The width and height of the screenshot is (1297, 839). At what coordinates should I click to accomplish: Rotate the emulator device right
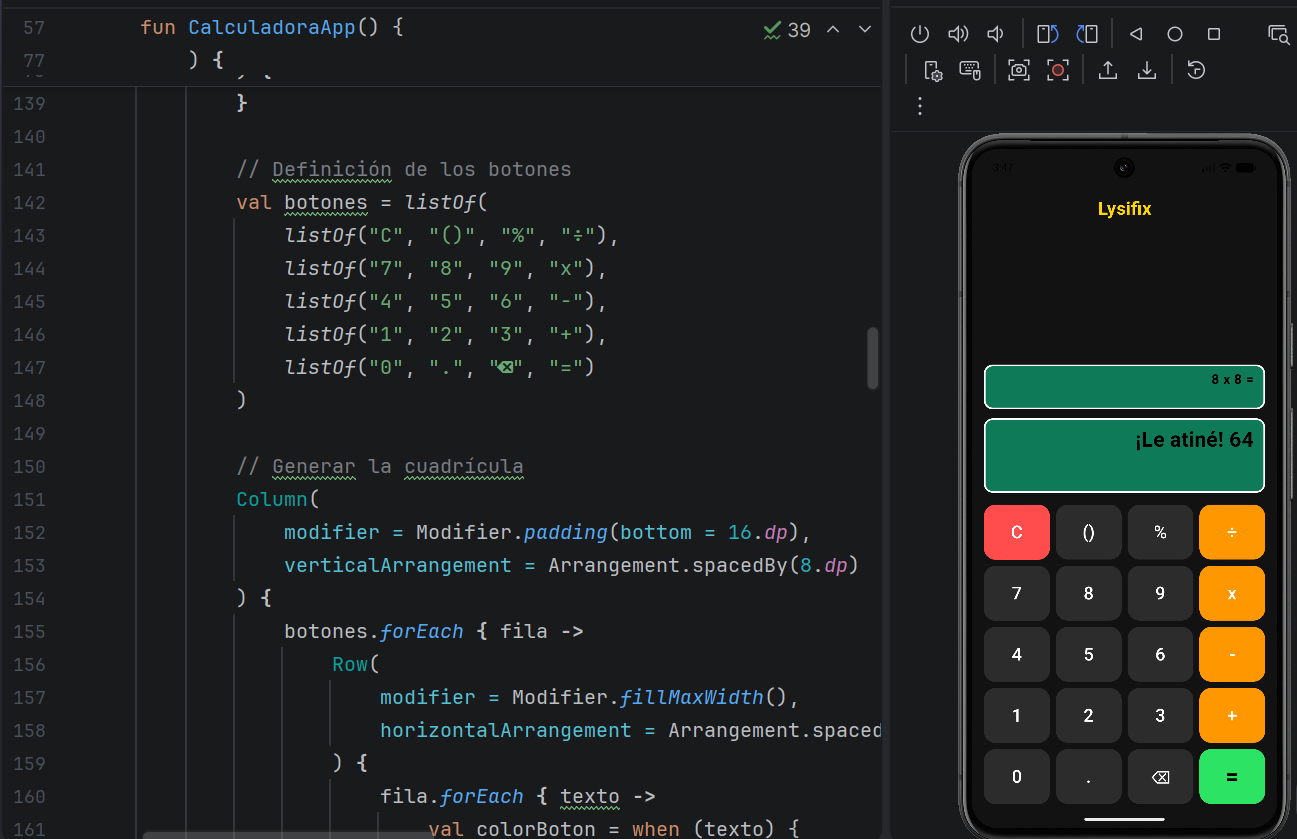point(1087,34)
